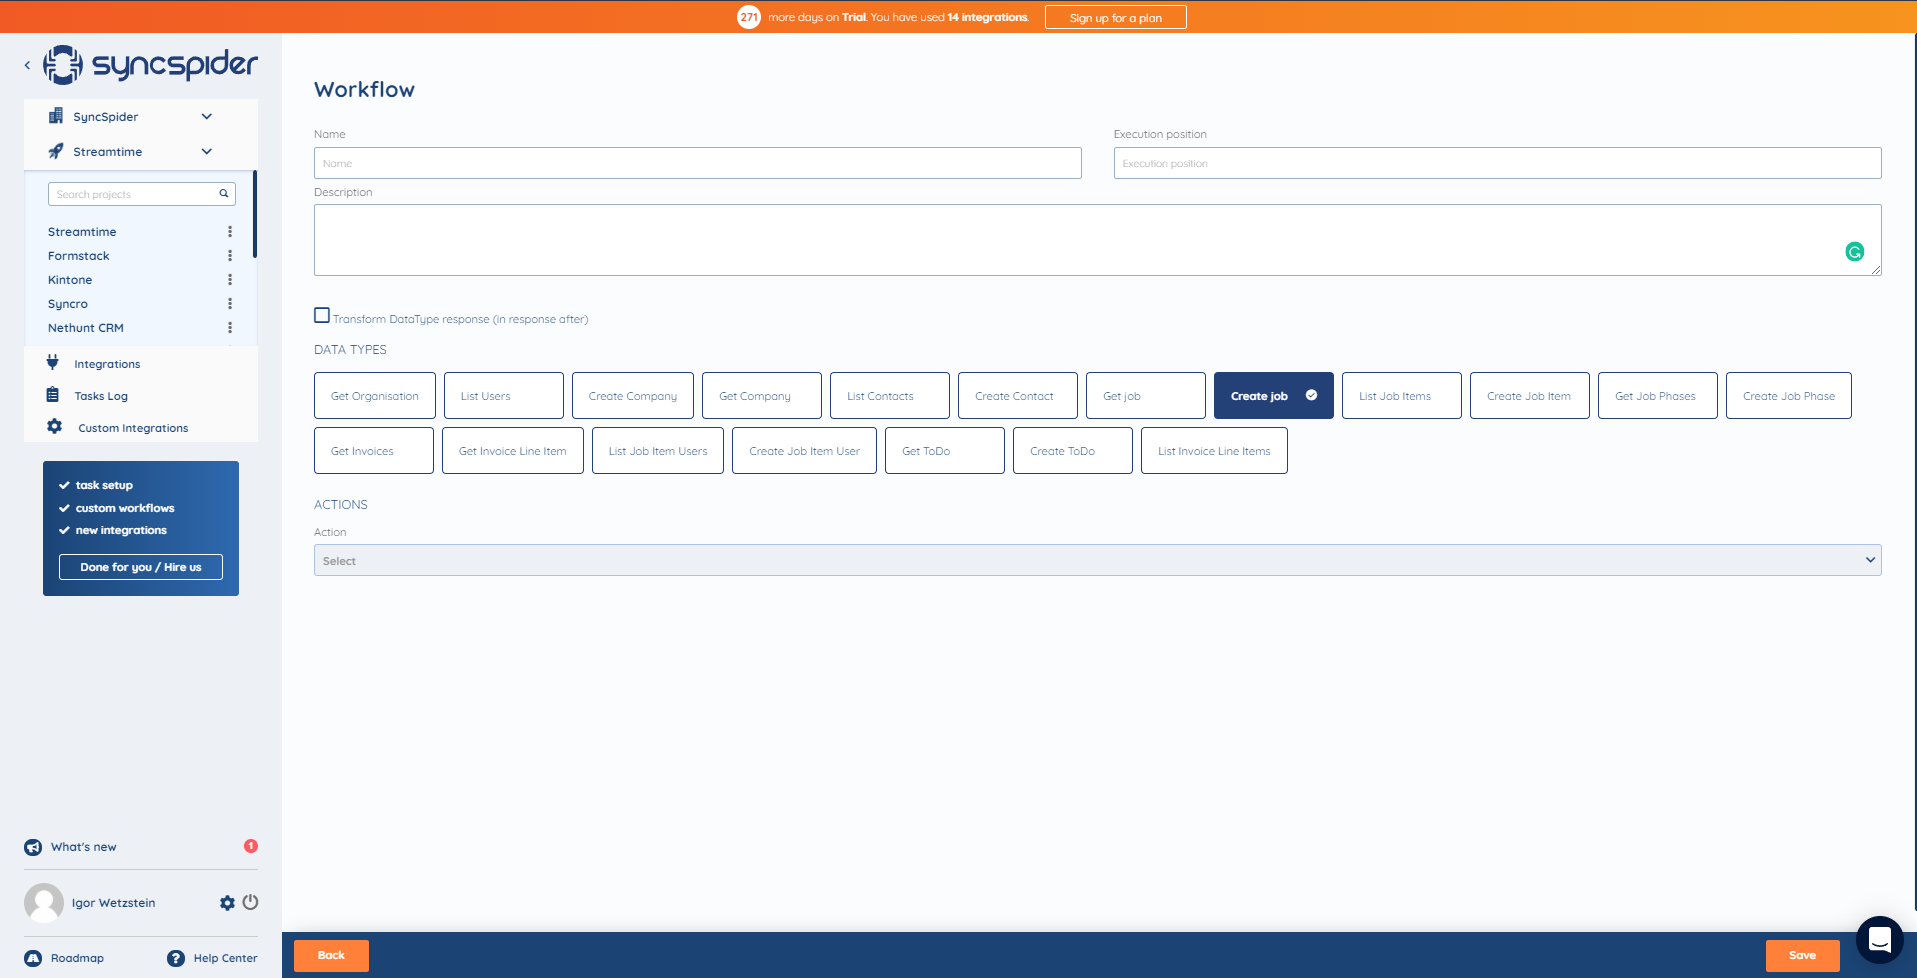
Task: Open the Roadmap link
Action: (77, 958)
